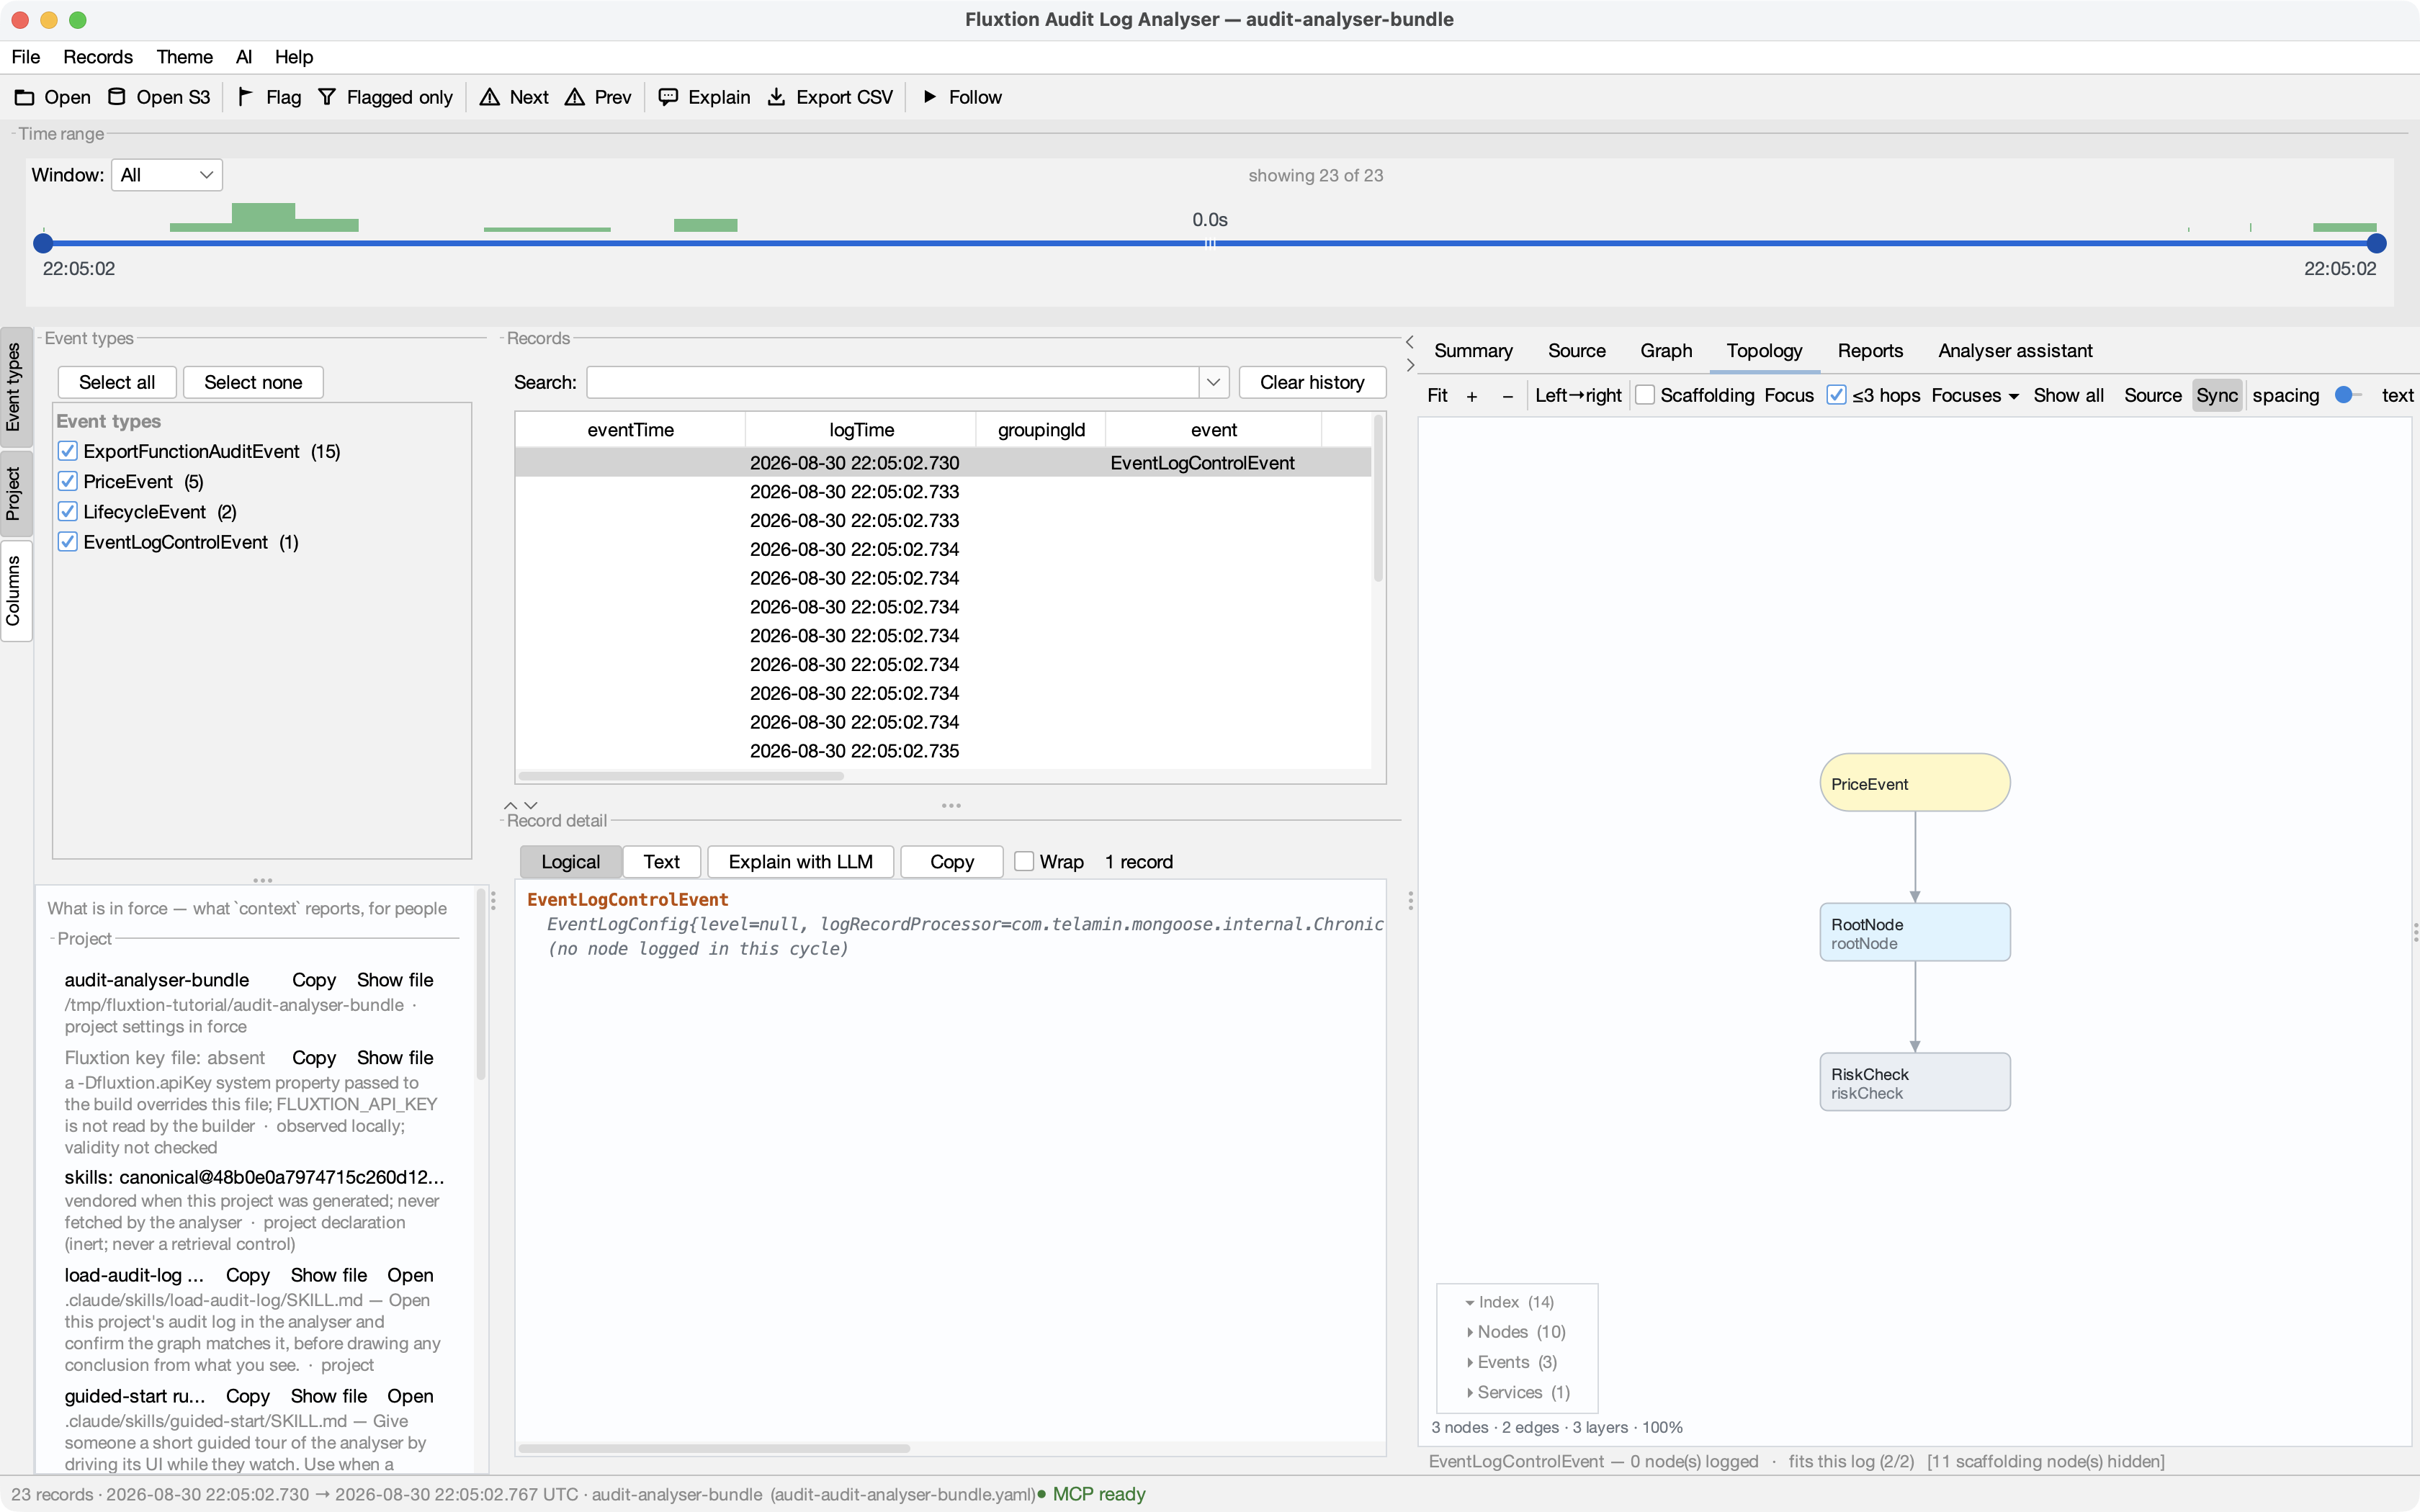Collapse the Index (14) tree section
This screenshot has height=1512, width=2420.
click(x=1470, y=1302)
